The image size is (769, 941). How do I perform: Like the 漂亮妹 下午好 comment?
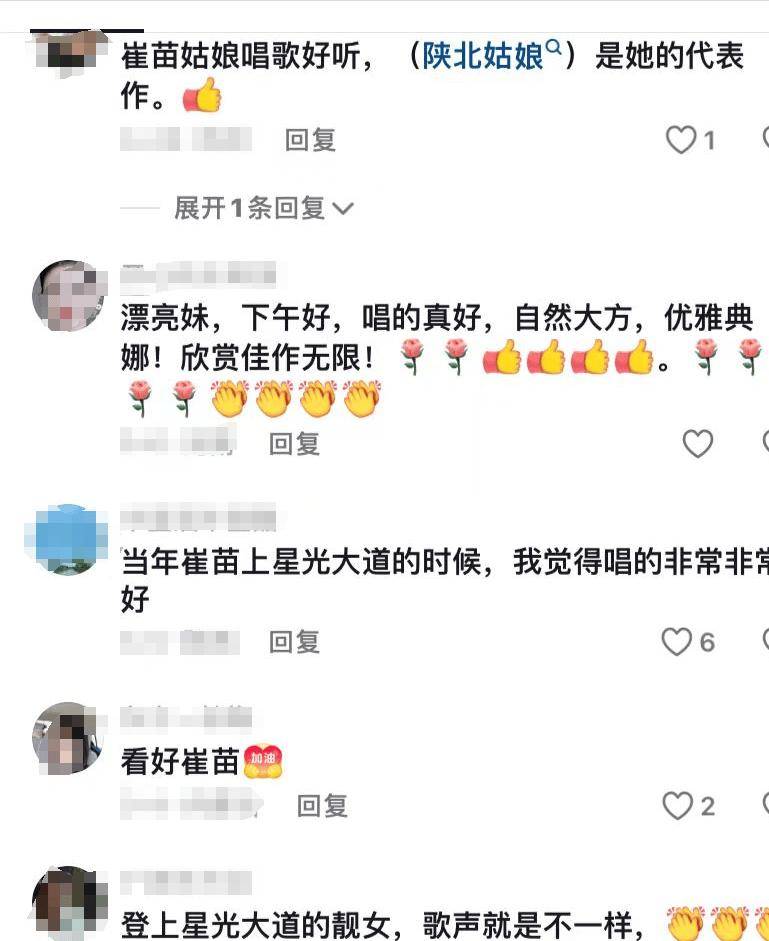(698, 443)
